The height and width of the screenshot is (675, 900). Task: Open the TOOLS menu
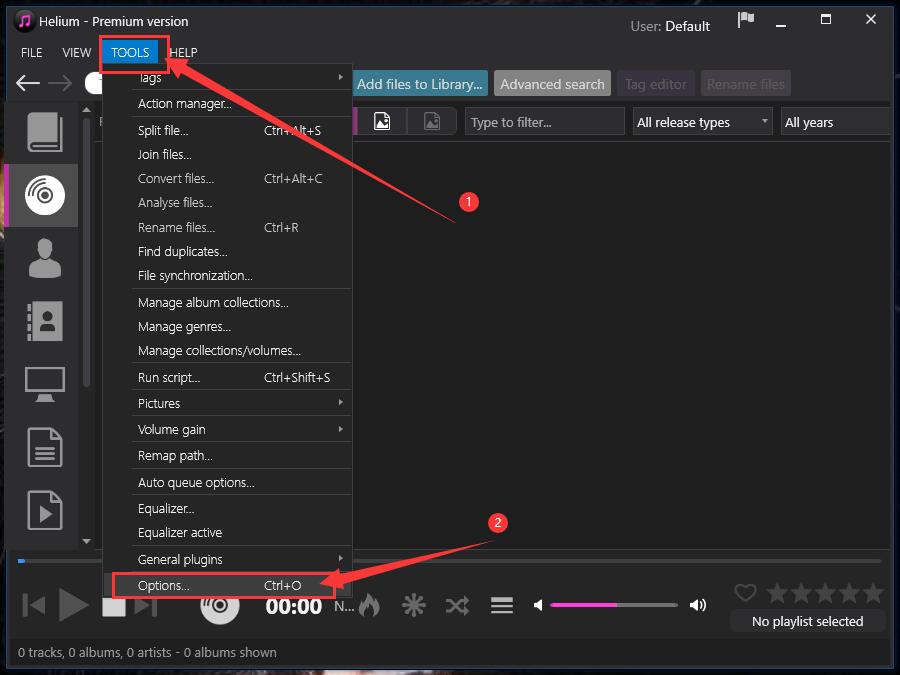[x=130, y=53]
